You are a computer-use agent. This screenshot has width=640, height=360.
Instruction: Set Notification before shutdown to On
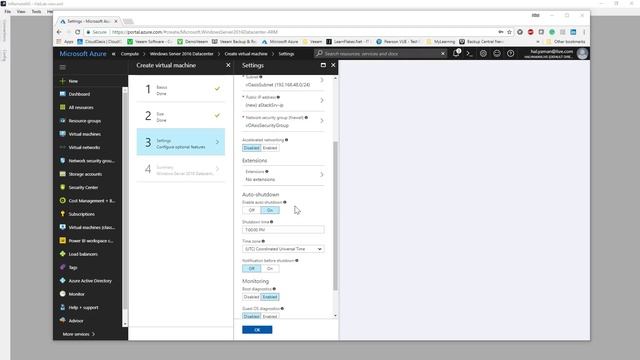(x=270, y=269)
